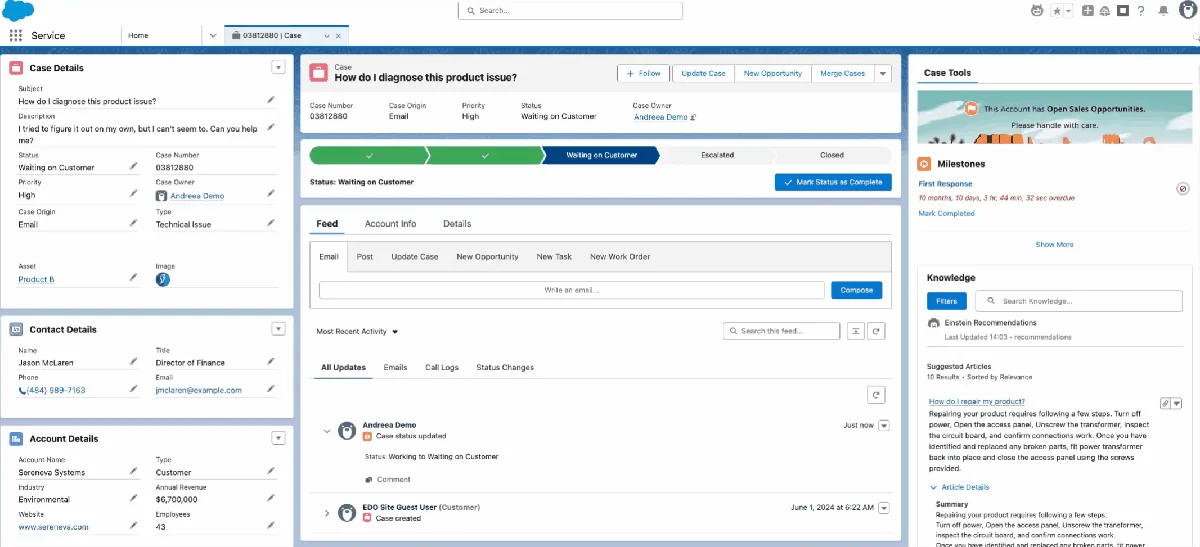Select the Escalated stage in the path

coord(717,155)
